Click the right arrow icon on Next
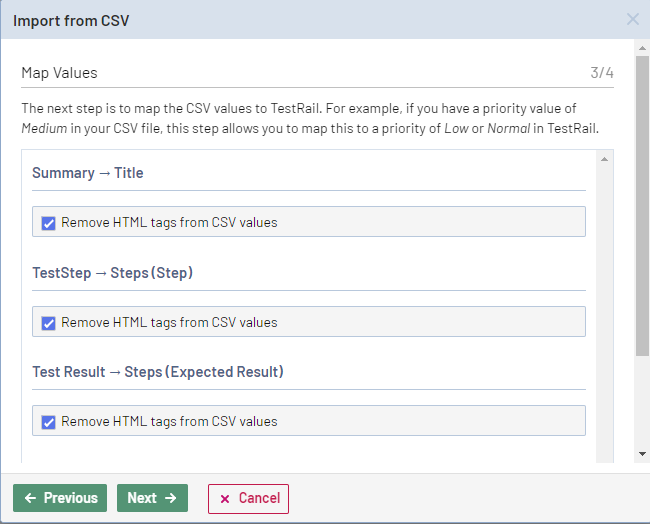Screen dimensions: 650x524 pos(170,498)
